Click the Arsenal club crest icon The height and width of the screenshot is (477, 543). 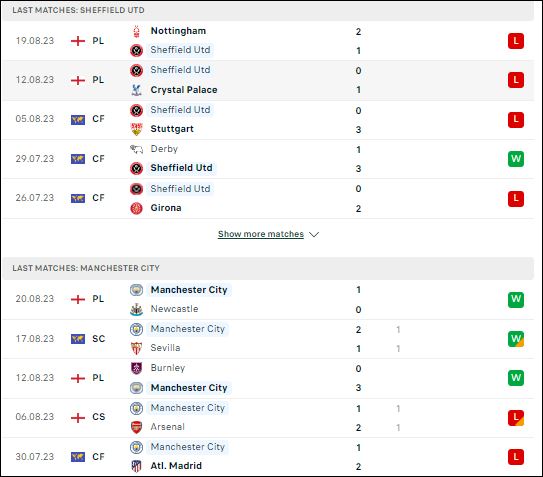[136, 427]
